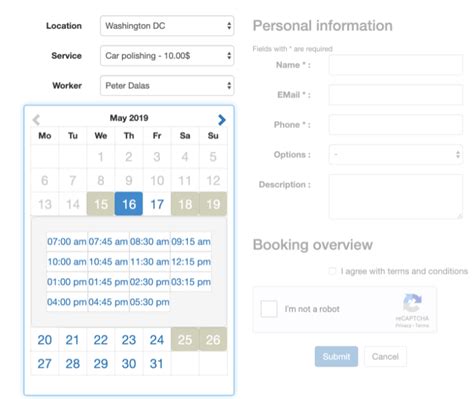Select the 04:45 pm time slot
This screenshot has width=474, height=399.
(108, 302)
